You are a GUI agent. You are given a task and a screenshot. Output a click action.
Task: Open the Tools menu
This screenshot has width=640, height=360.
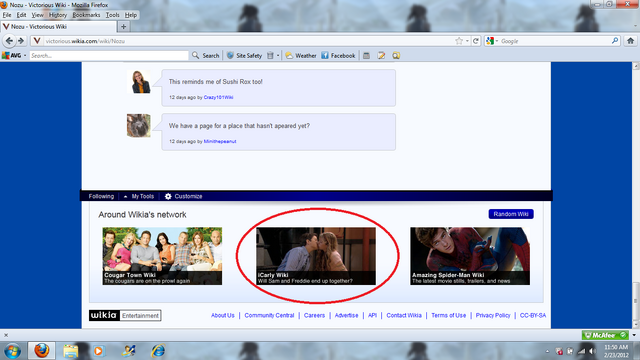[x=113, y=15]
